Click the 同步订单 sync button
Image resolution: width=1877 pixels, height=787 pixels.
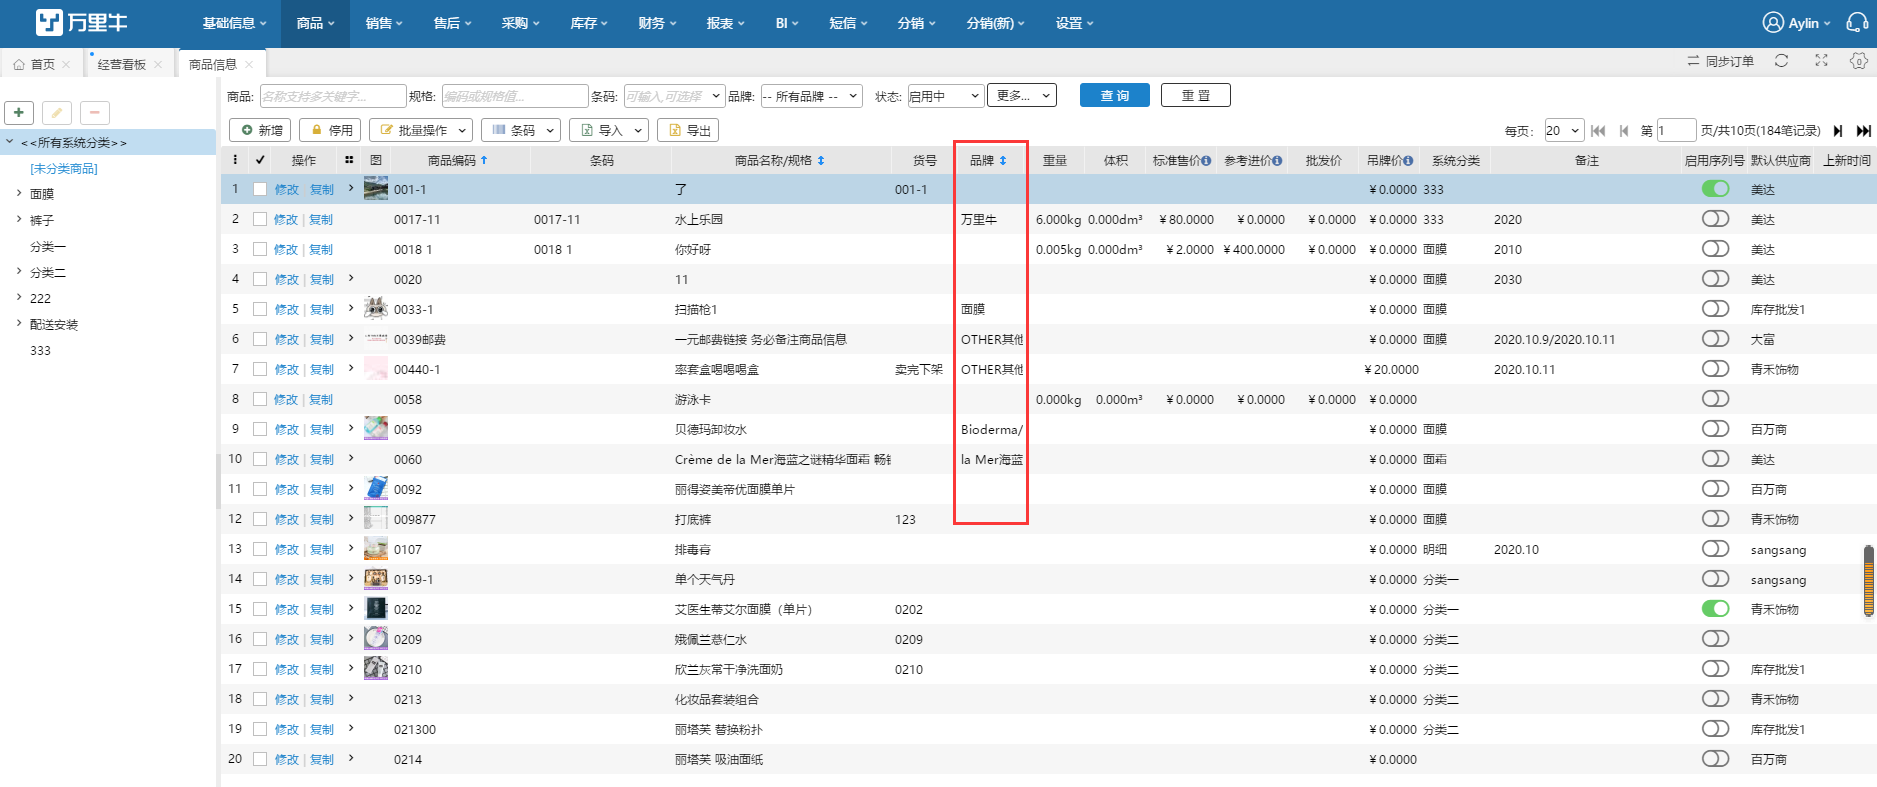pos(1721,61)
